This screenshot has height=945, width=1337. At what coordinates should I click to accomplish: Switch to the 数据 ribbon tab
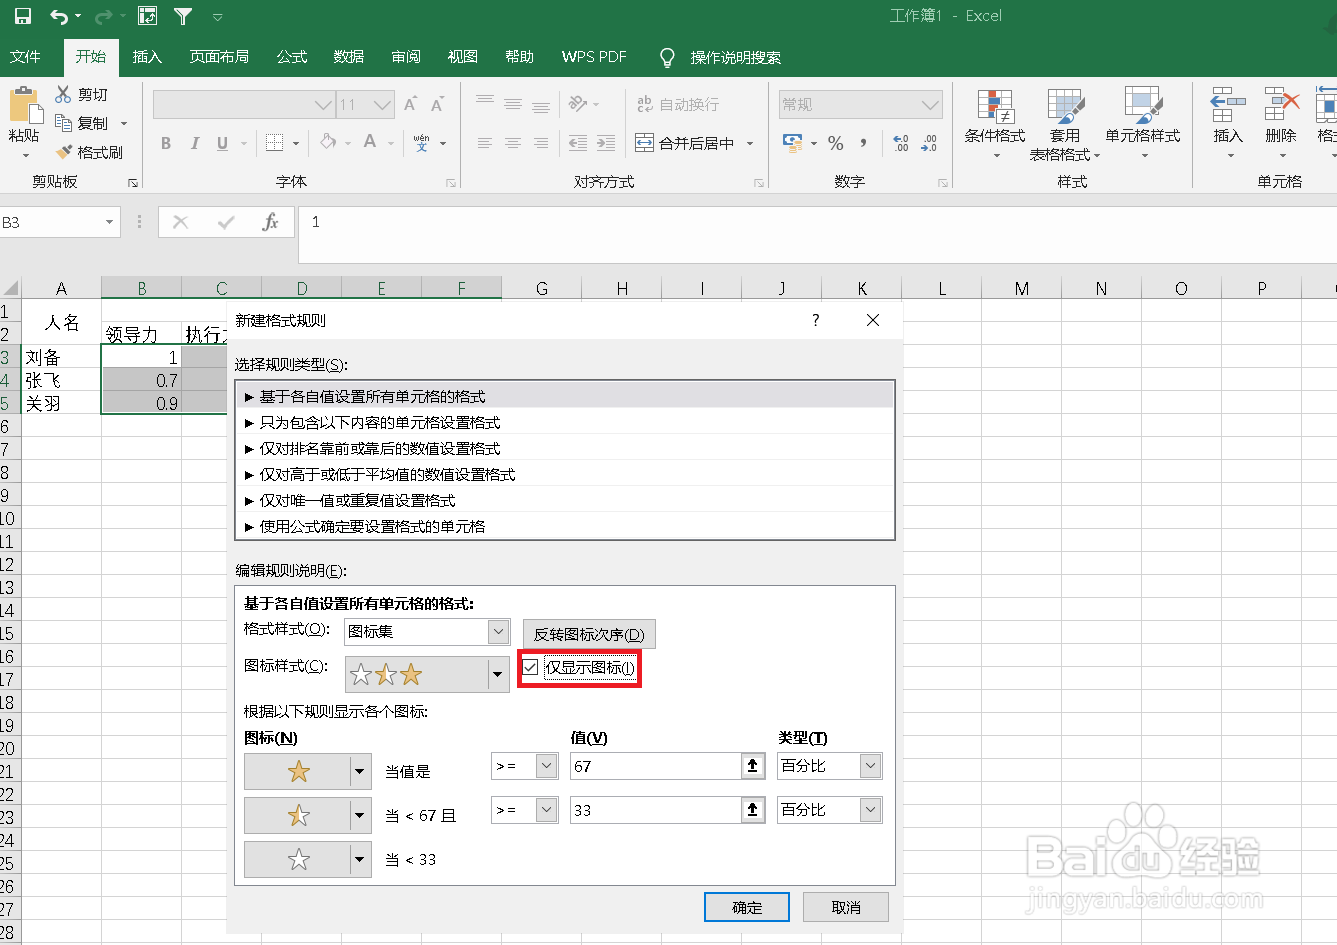pyautogui.click(x=347, y=57)
